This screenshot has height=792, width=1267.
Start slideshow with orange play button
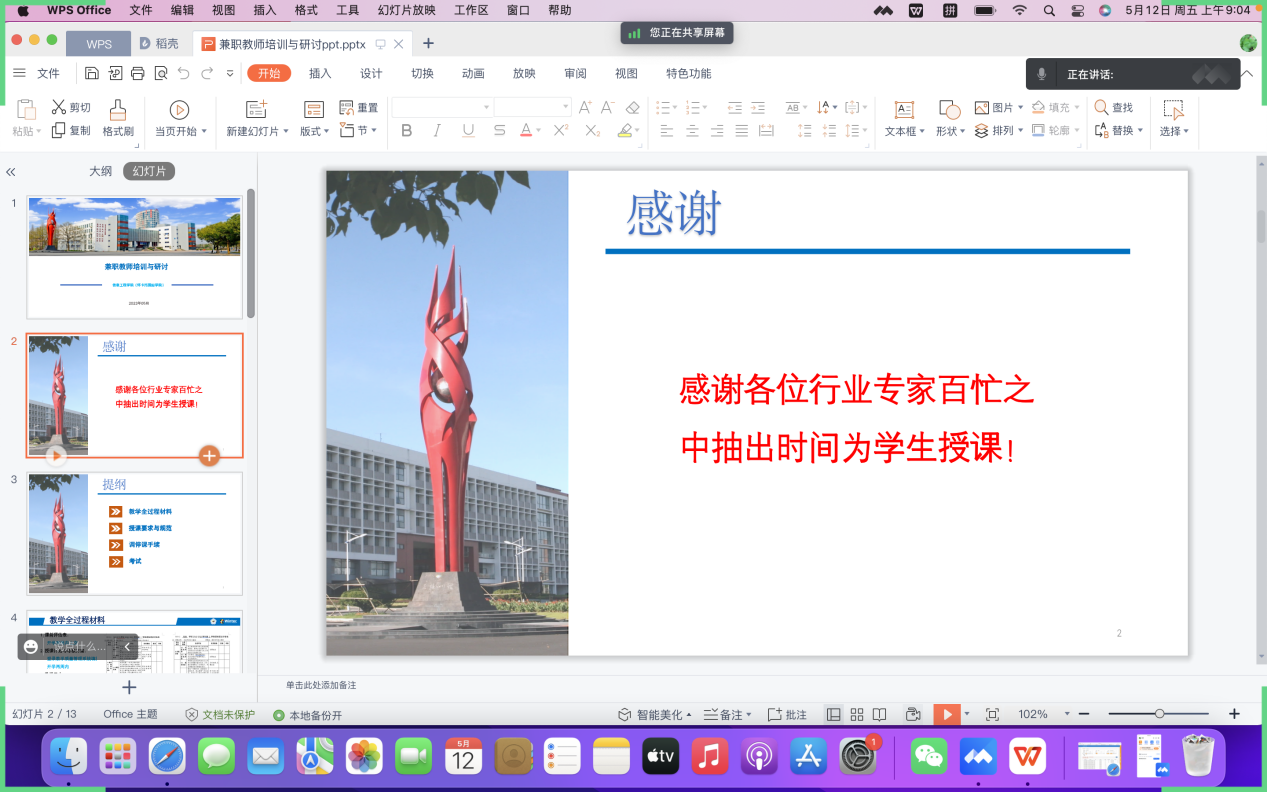coord(946,714)
